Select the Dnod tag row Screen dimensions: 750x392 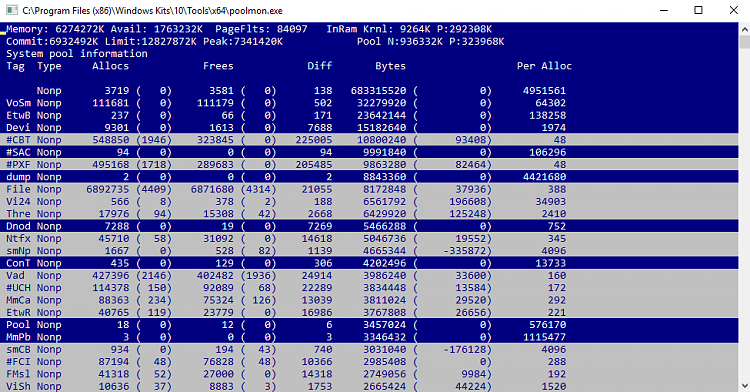click(369, 226)
